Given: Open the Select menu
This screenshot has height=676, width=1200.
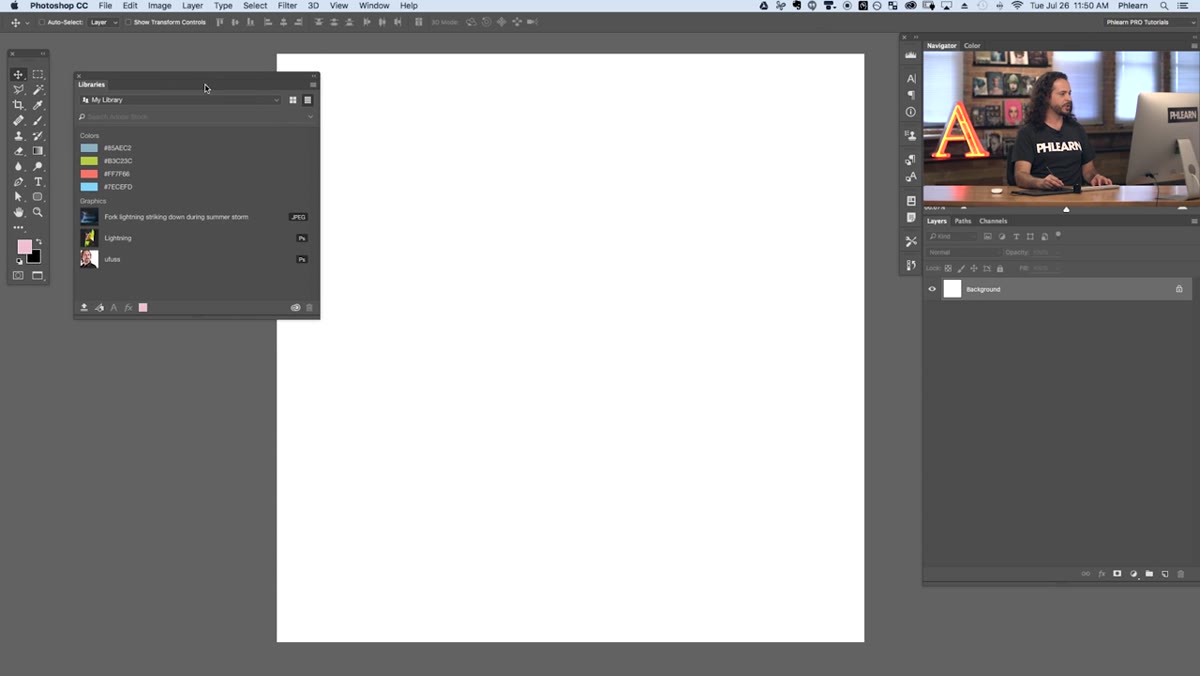Looking at the screenshot, I should pos(255,6).
